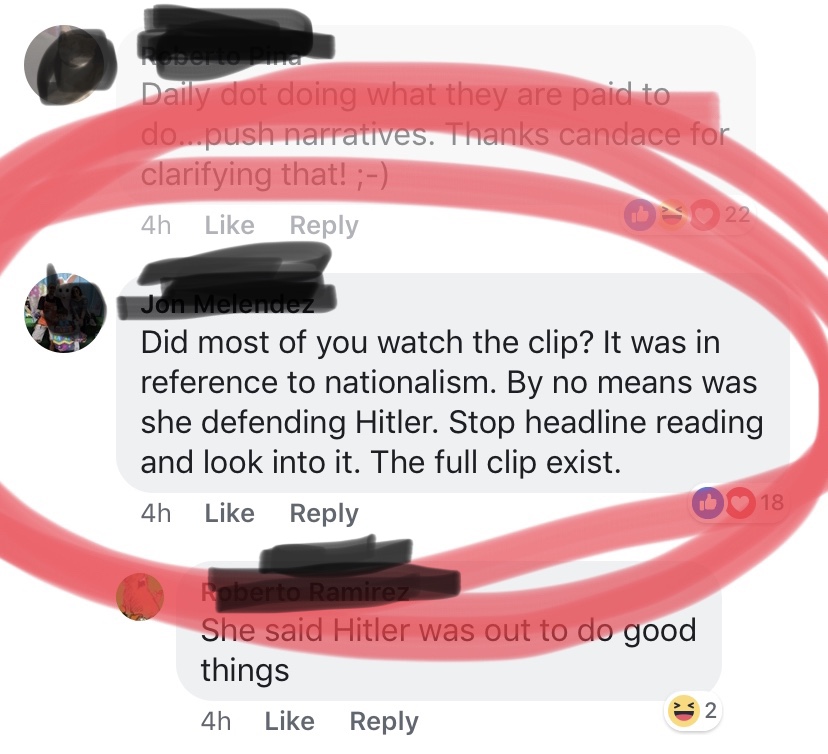Reply to the comment about watching the clip
The height and width of the screenshot is (754, 828).
pos(324,514)
